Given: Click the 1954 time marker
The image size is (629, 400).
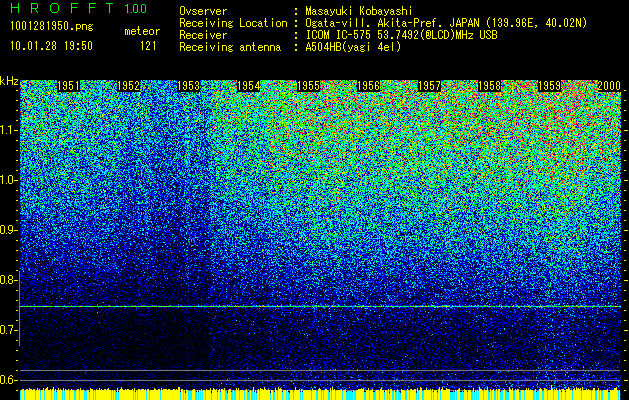Looking at the screenshot, I should point(249,86).
